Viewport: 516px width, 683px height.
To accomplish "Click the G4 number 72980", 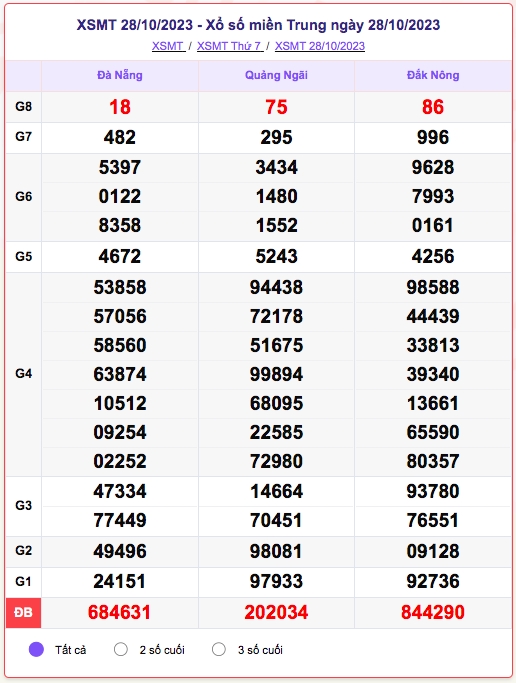I will coord(276,462).
